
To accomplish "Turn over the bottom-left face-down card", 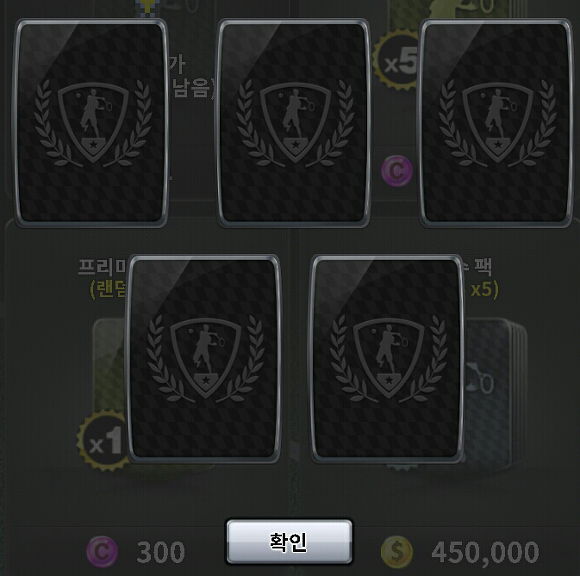I will (x=204, y=358).
